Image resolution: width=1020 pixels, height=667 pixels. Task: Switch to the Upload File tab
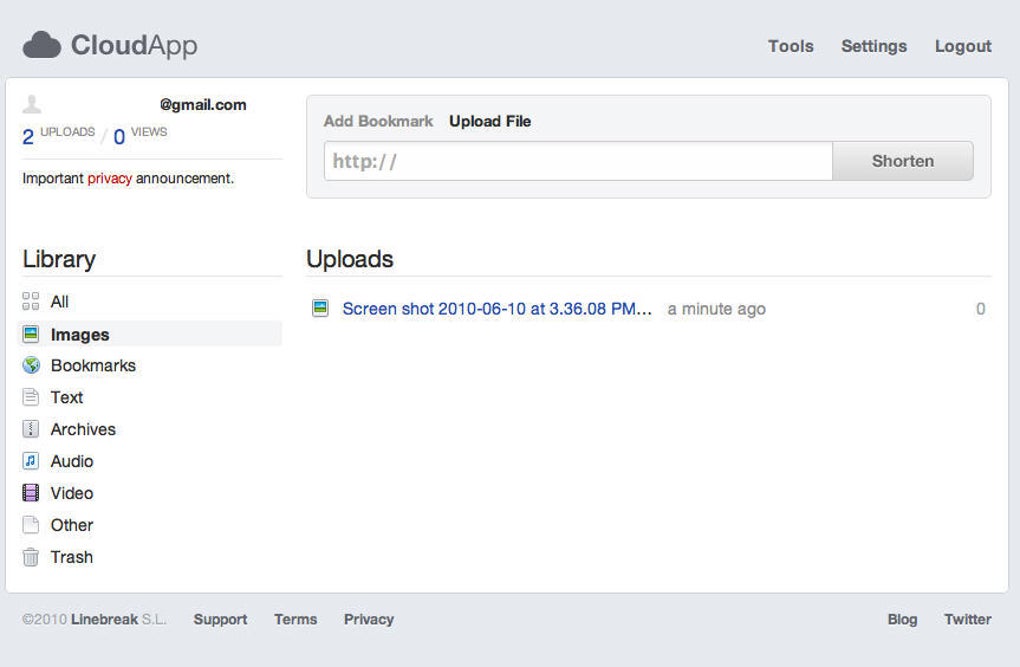pyautogui.click(x=490, y=121)
